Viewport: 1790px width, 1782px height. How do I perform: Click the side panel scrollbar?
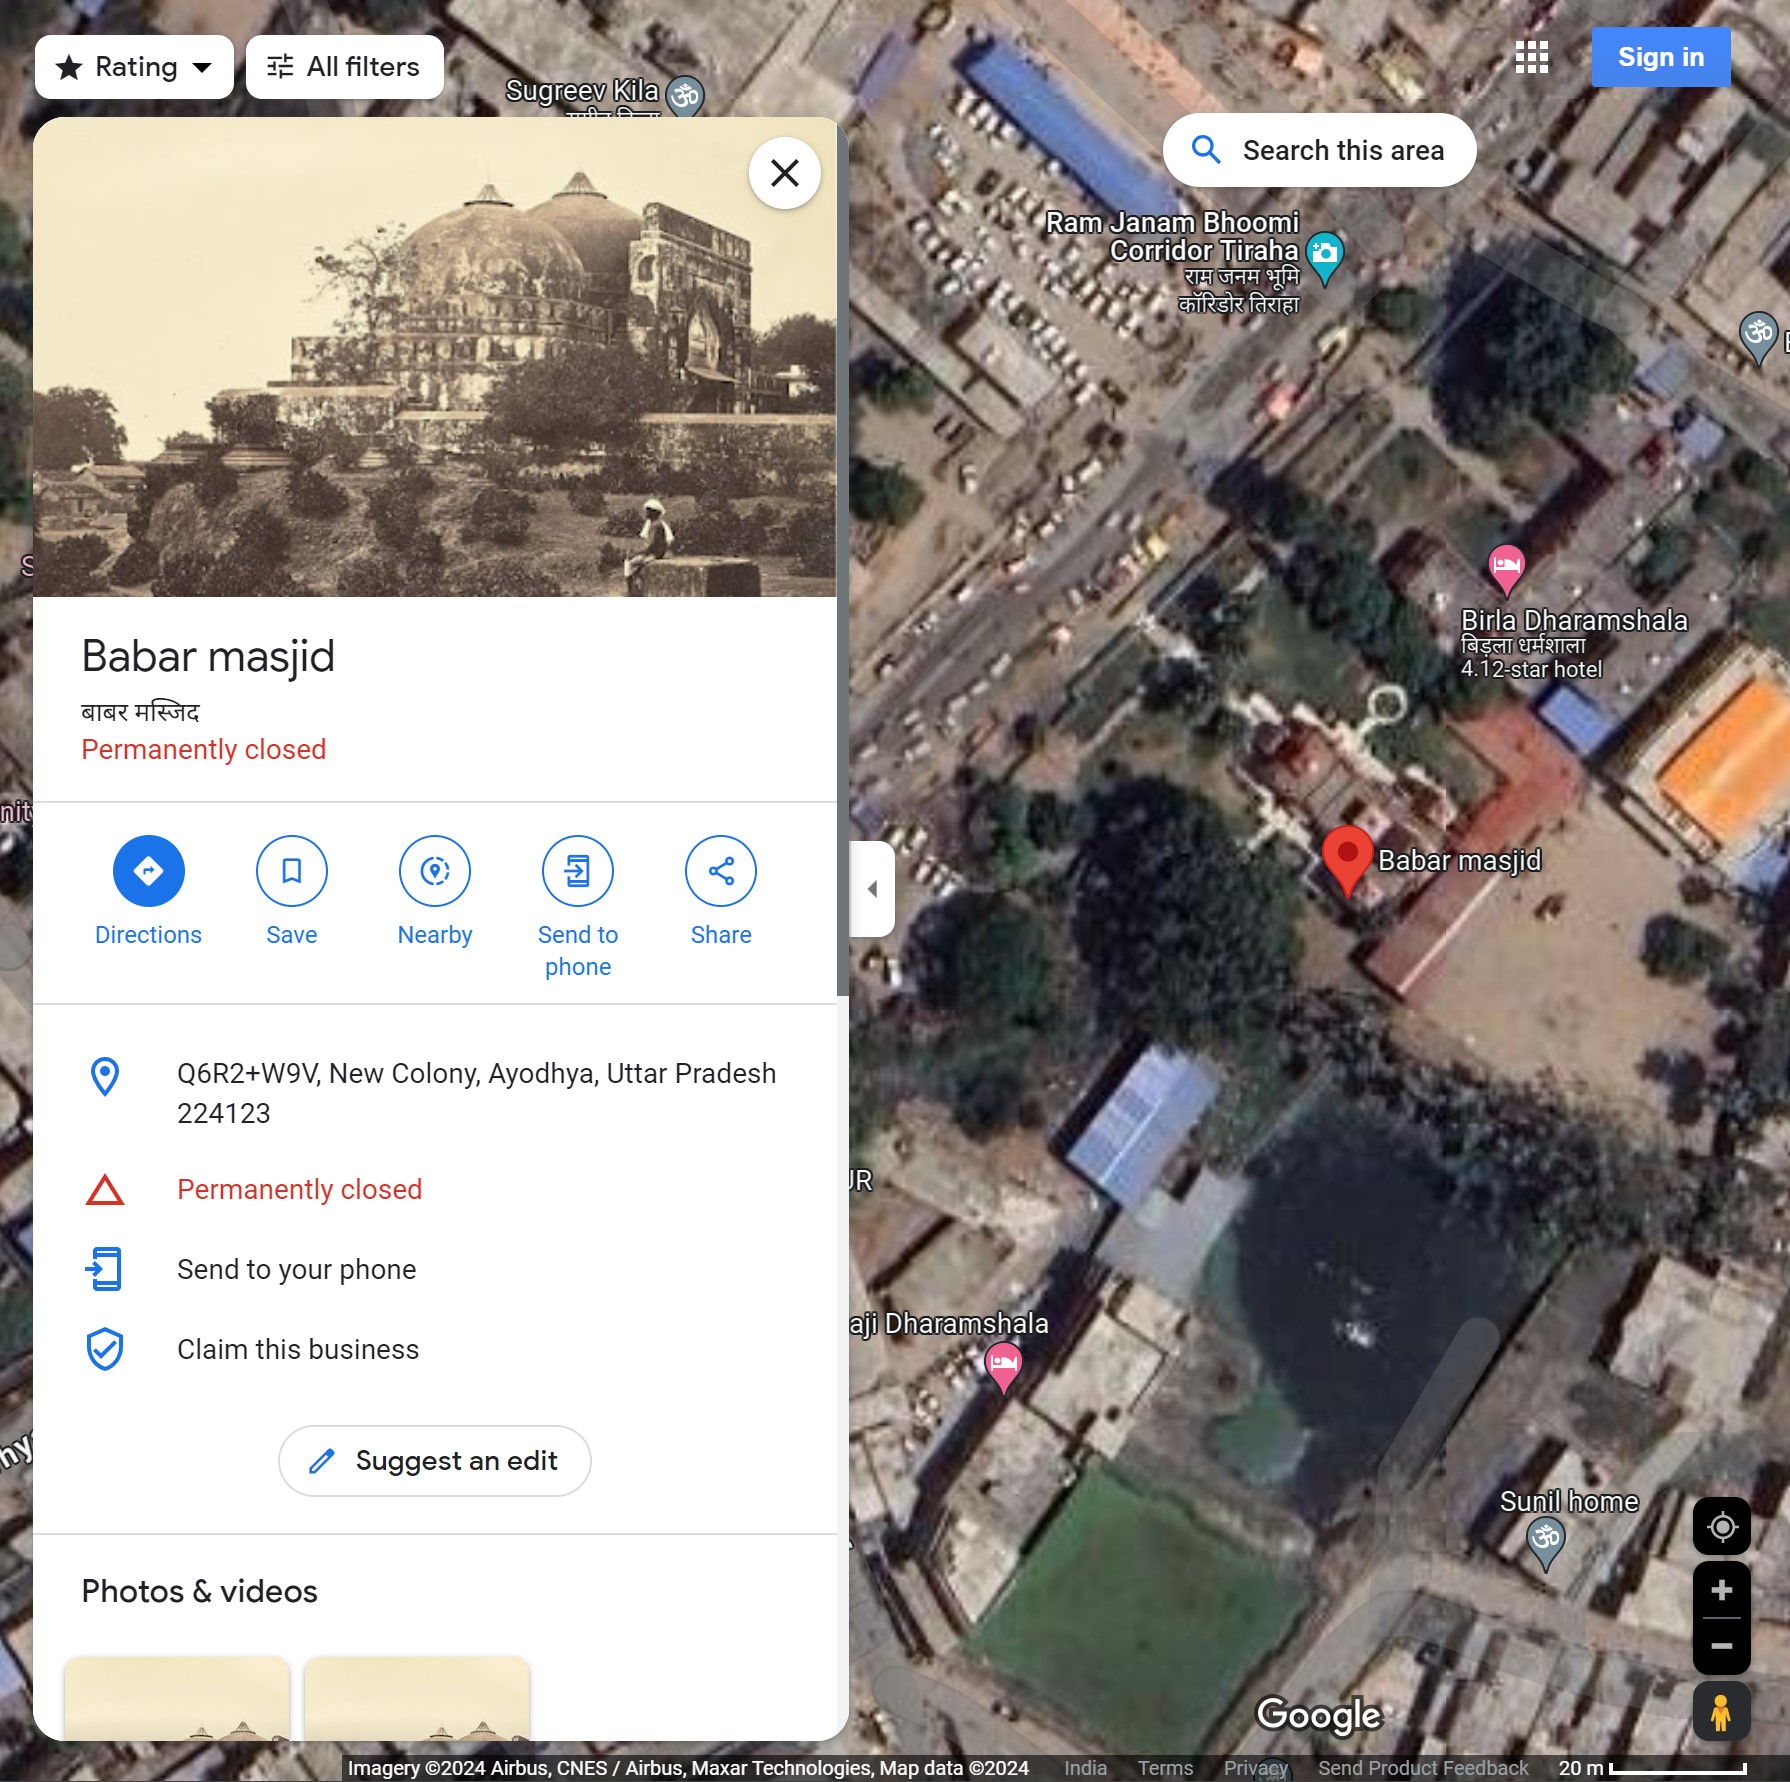coord(843,560)
